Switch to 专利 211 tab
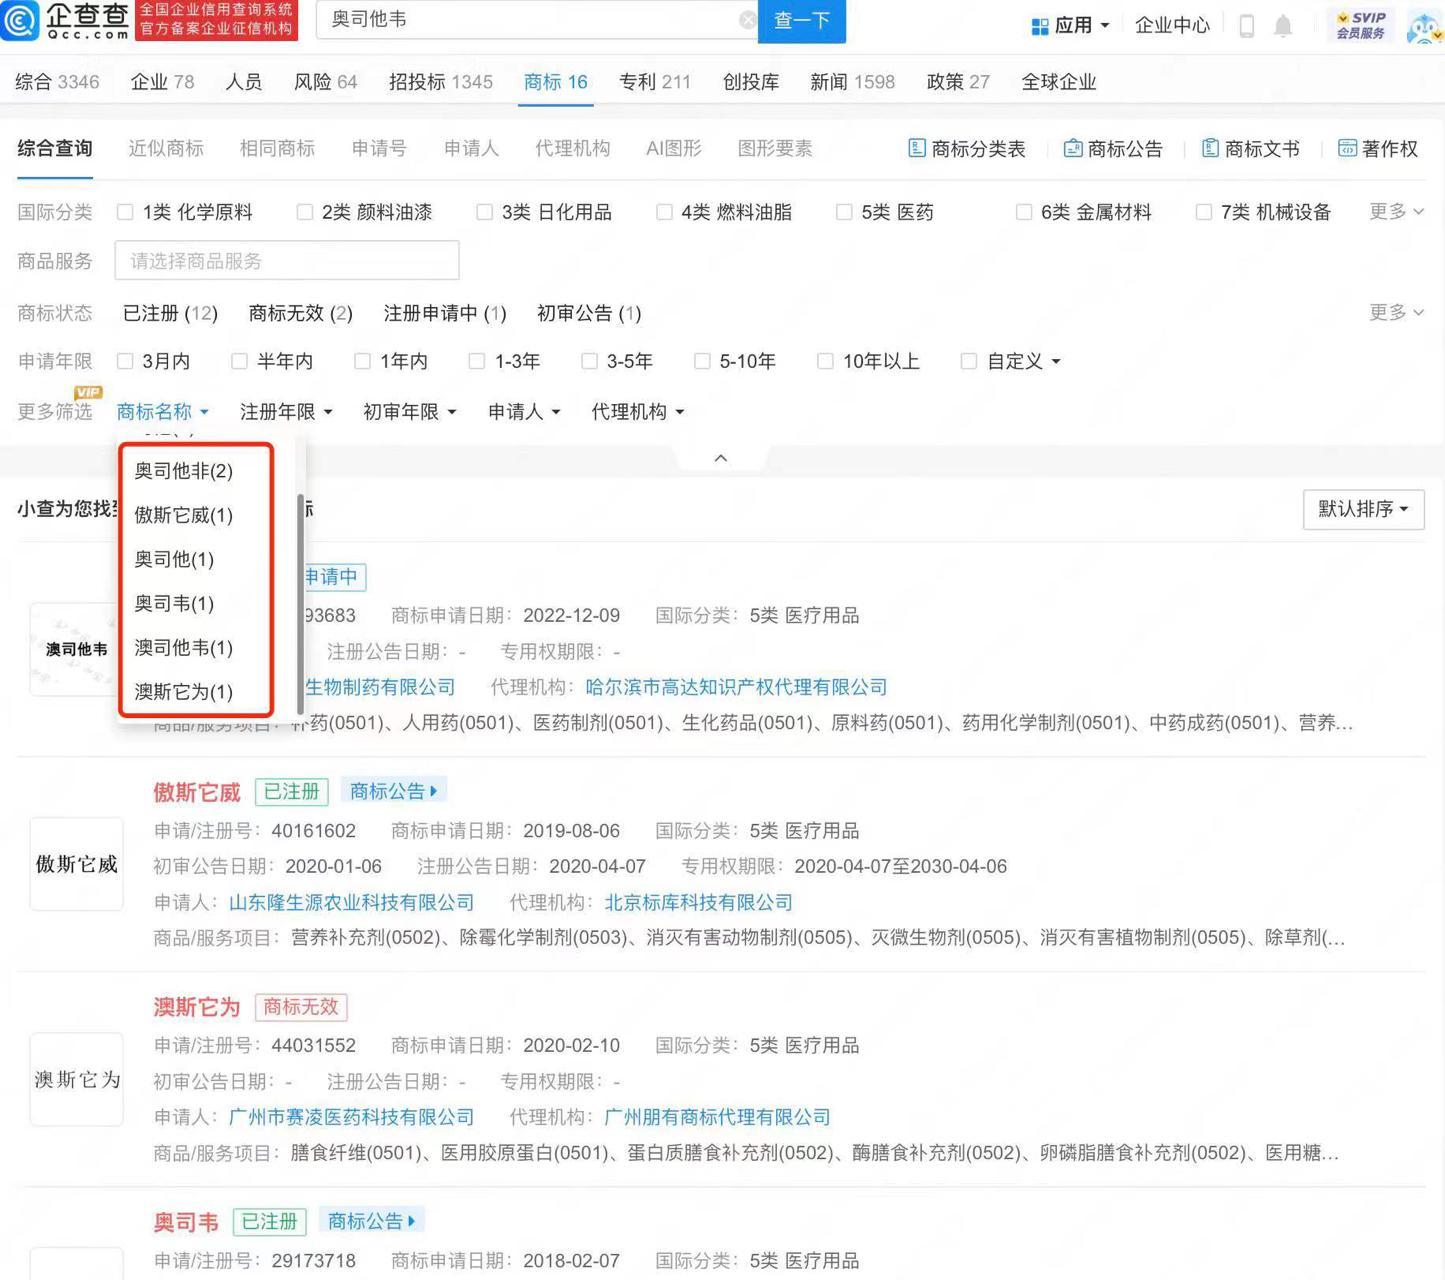The image size is (1445, 1280). click(x=655, y=82)
